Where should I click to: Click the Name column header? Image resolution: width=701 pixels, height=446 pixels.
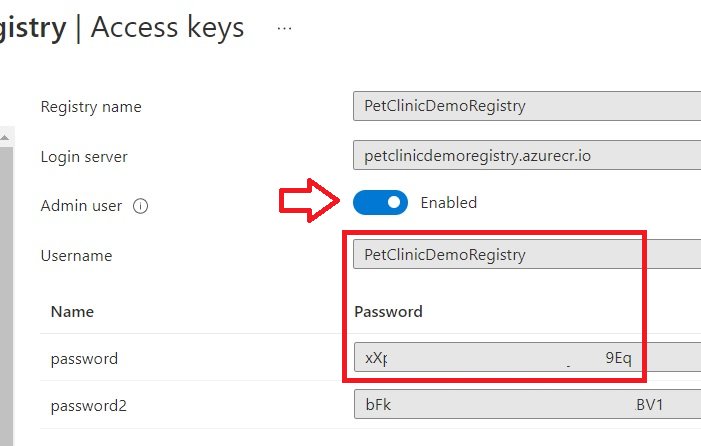(72, 311)
